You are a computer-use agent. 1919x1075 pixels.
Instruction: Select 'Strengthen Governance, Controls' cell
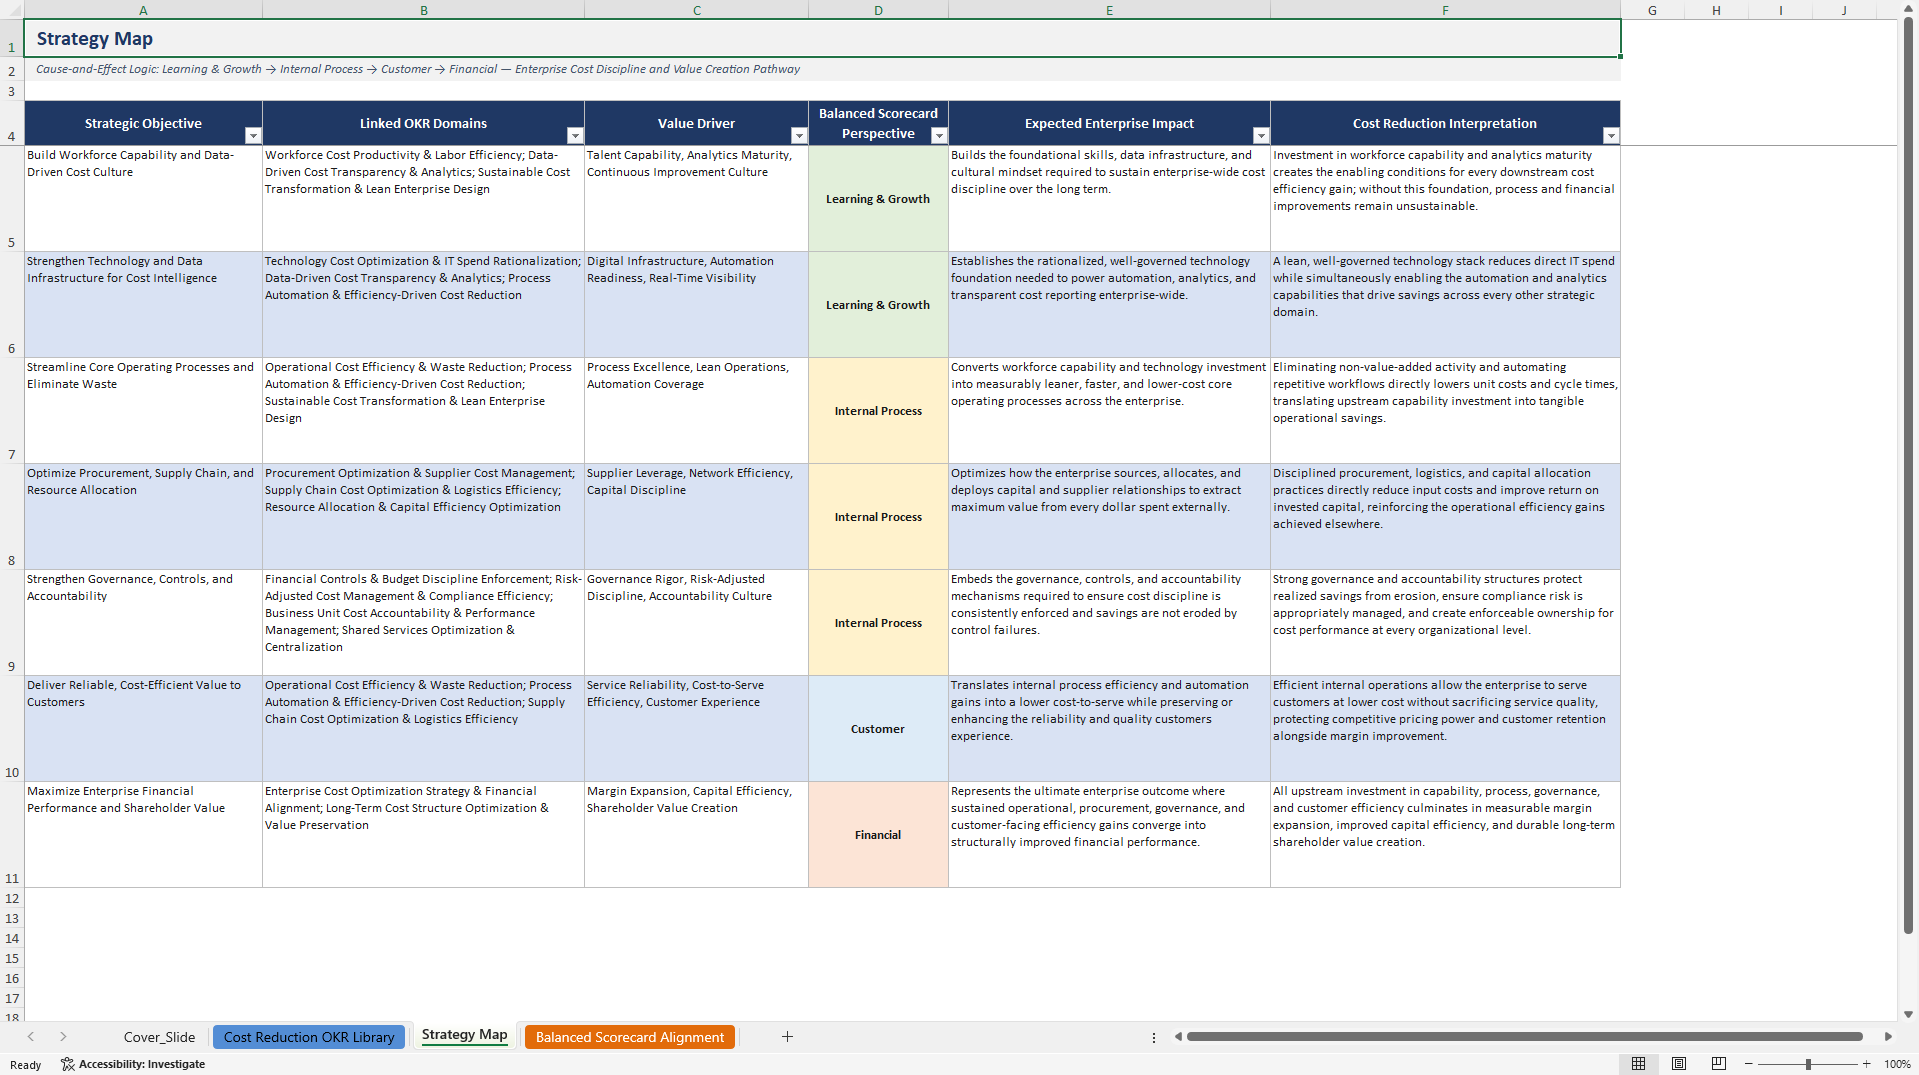pos(143,622)
